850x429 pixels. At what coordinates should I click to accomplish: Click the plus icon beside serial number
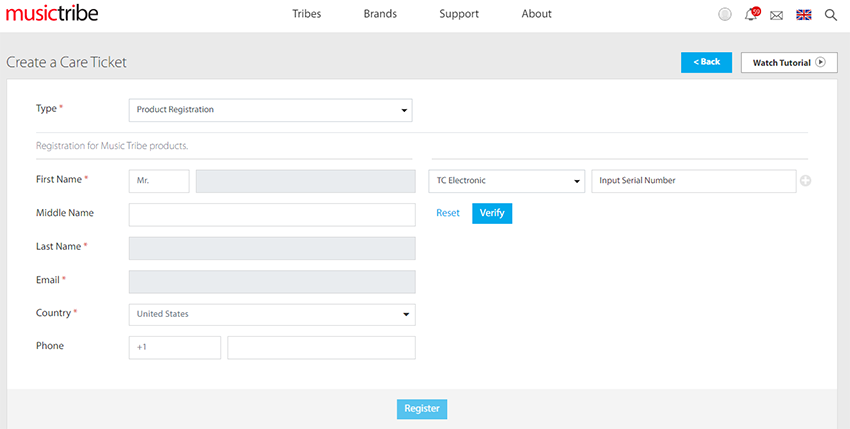point(806,181)
